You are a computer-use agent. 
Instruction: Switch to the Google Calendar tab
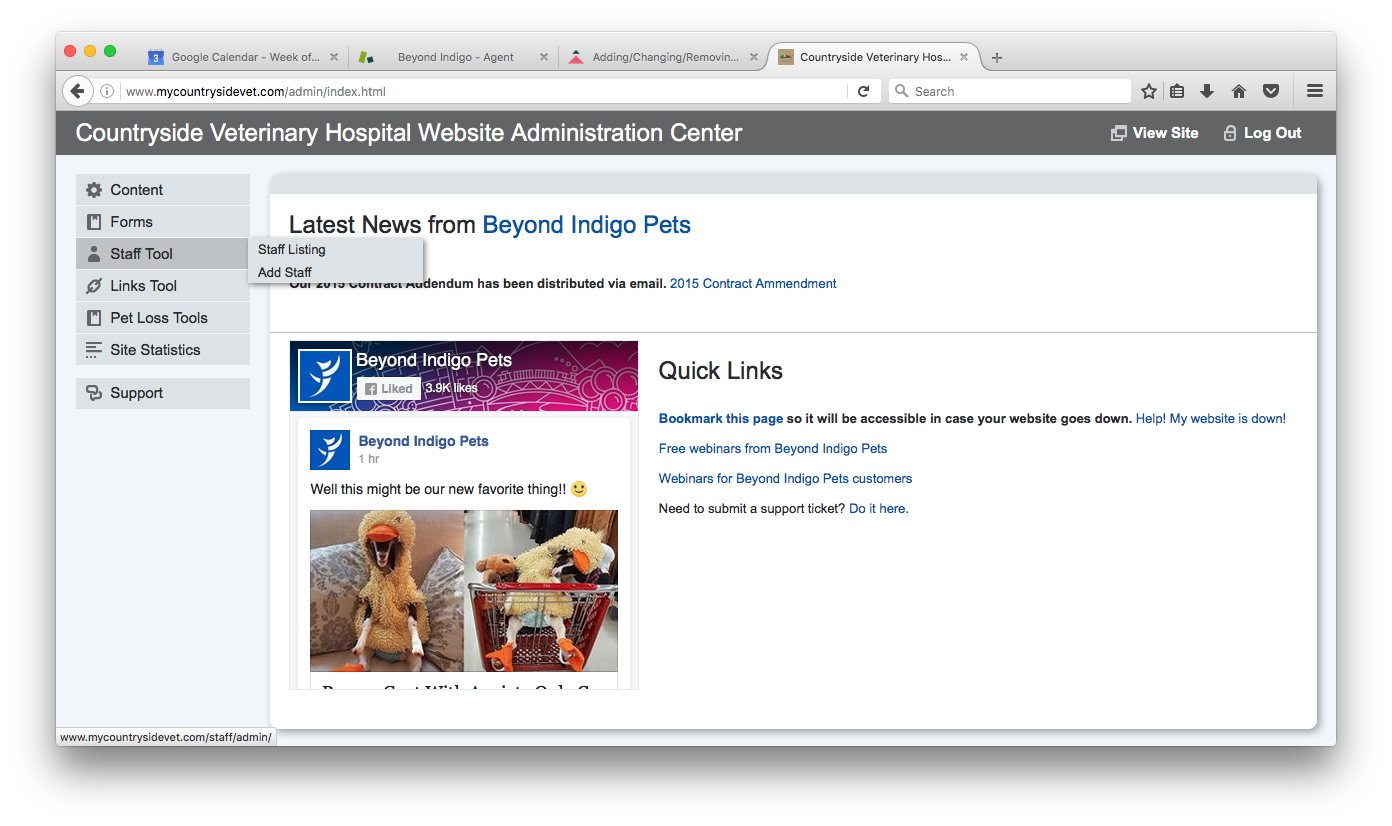point(245,57)
